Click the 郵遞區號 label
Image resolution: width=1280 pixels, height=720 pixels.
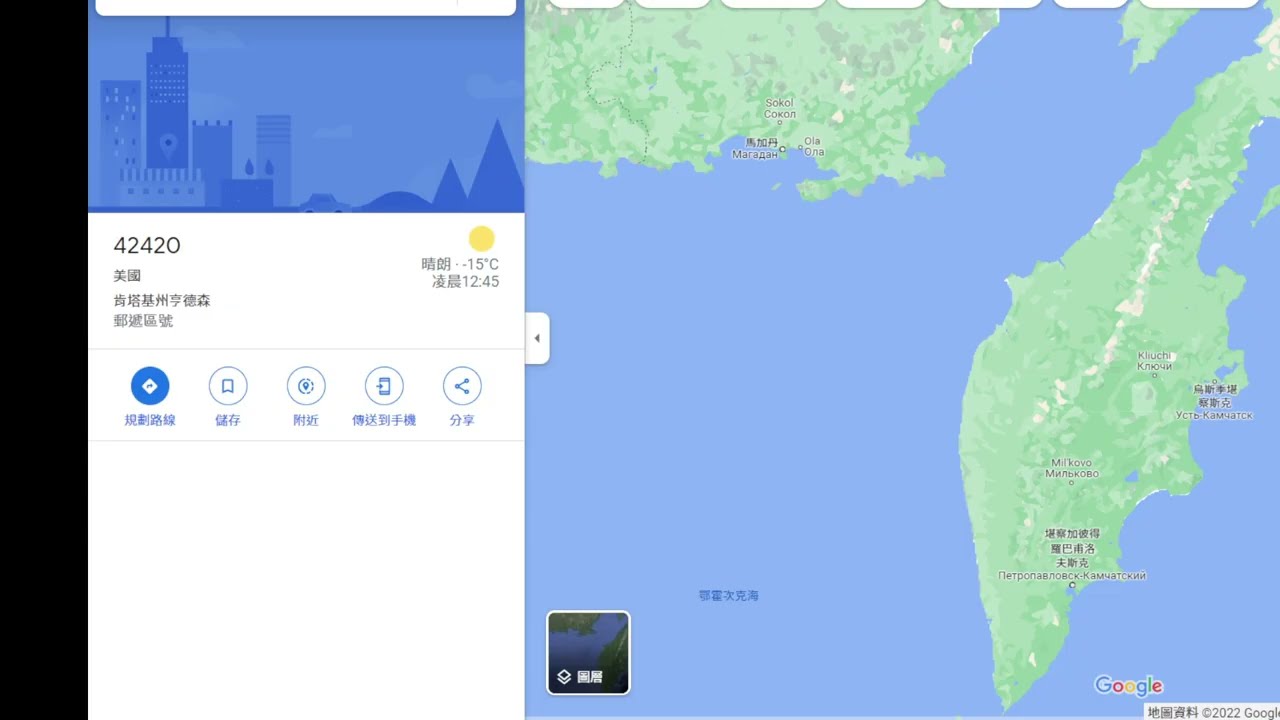[x=143, y=321]
